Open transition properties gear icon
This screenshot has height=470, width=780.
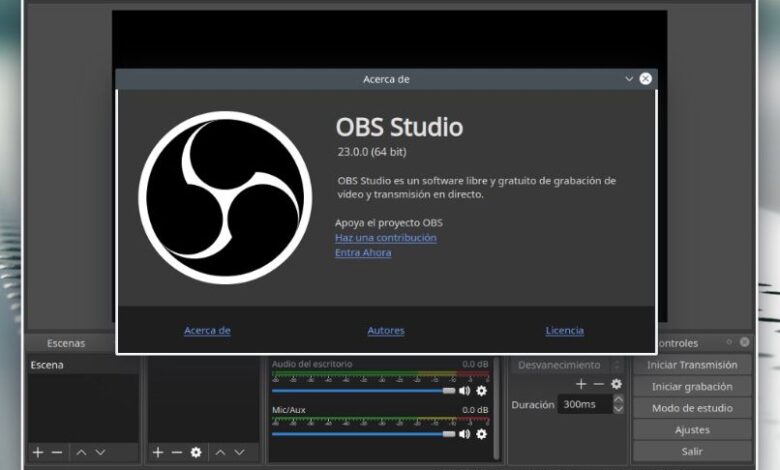pyautogui.click(x=616, y=384)
